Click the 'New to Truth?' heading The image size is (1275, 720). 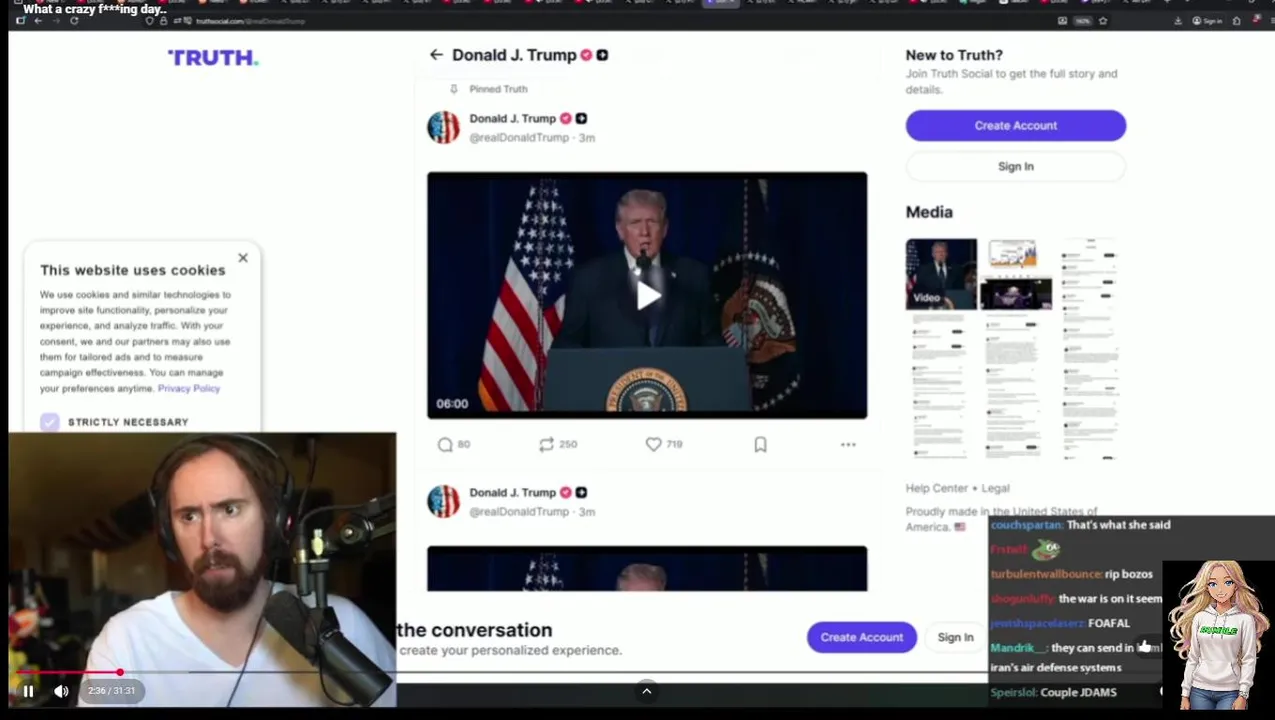coord(954,55)
